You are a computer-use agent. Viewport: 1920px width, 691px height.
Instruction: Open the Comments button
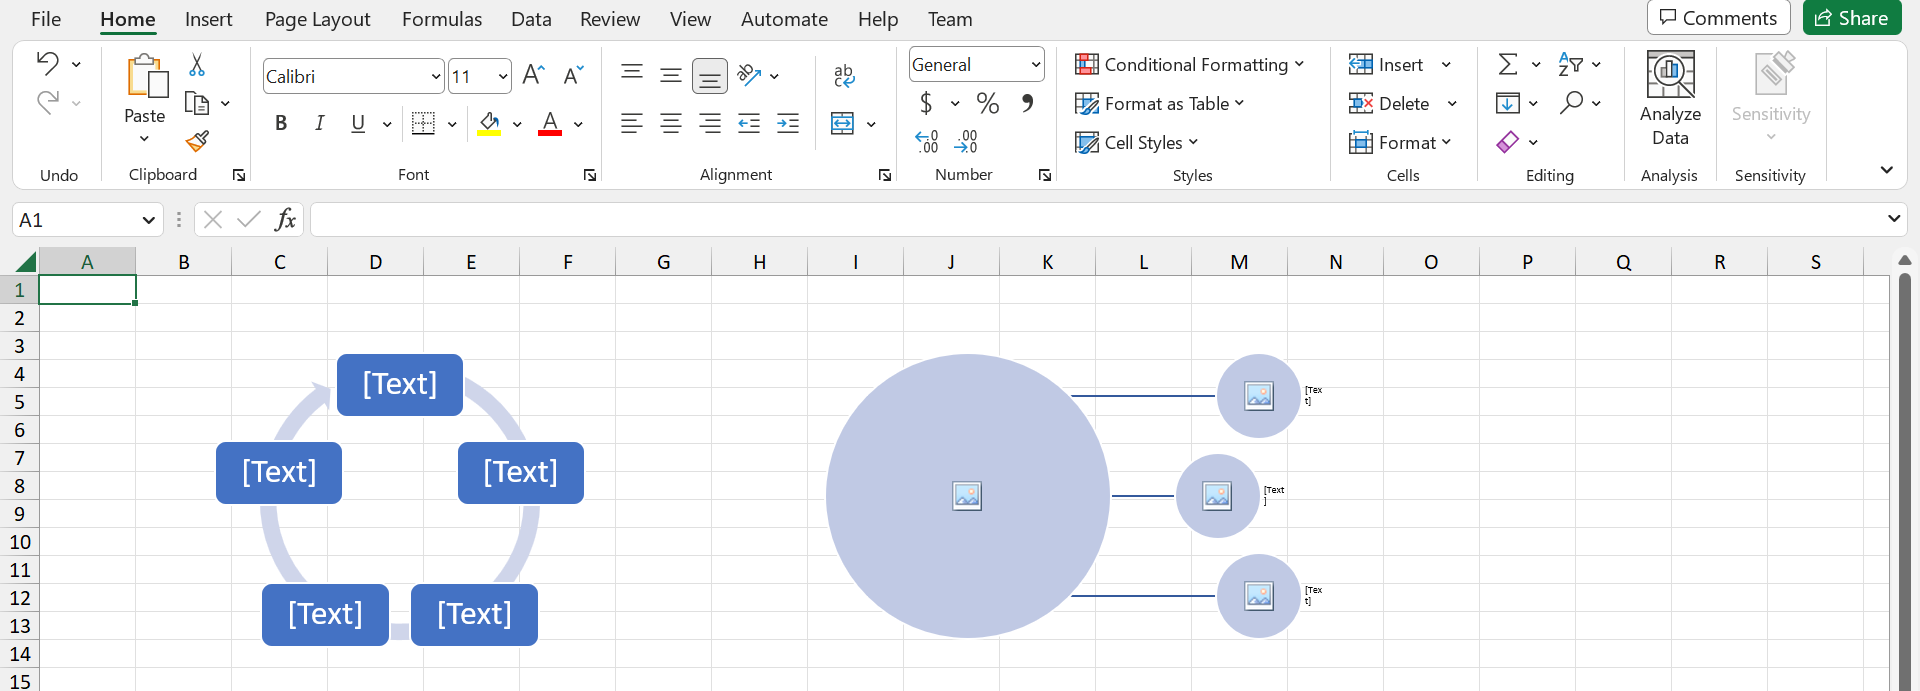[1718, 18]
